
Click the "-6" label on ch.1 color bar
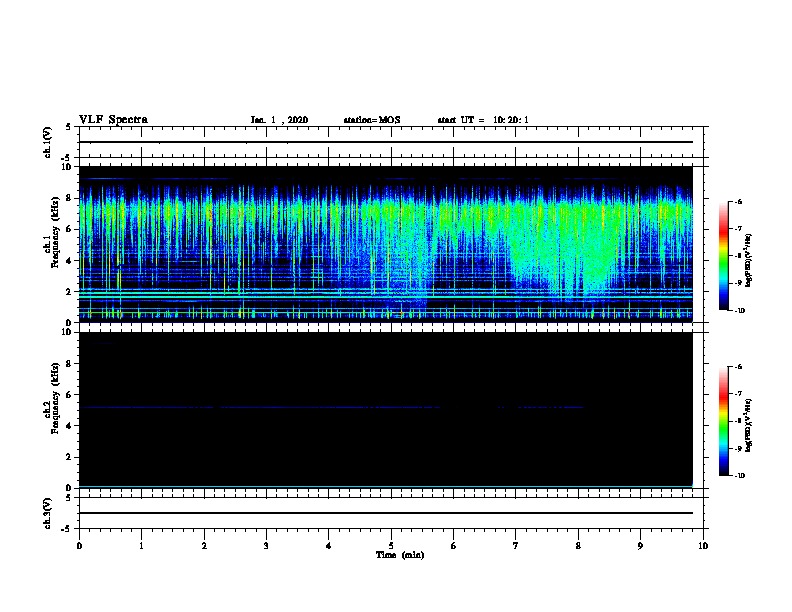click(739, 201)
